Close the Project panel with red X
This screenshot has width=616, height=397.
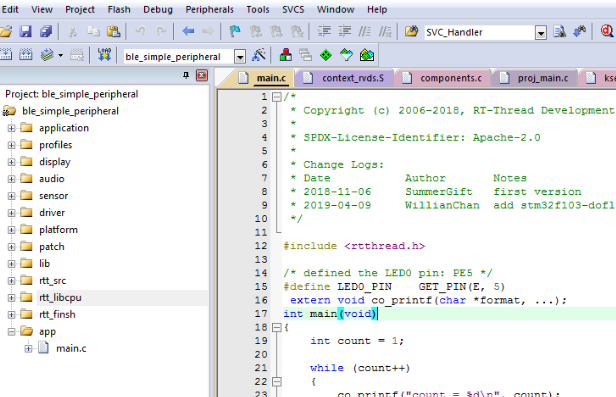tap(202, 75)
